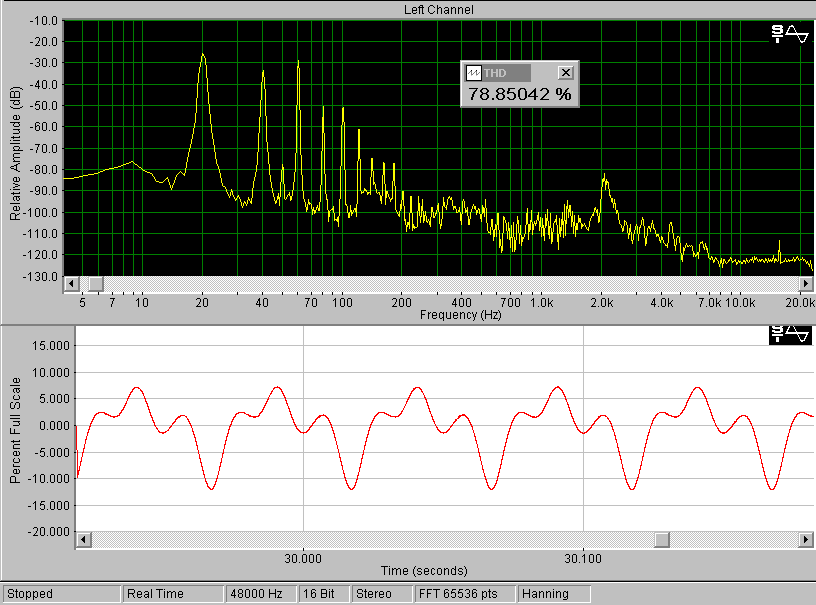Viewport: 816px width, 605px height.
Task: Click the time series scrollbar thumb
Action: 662,540
